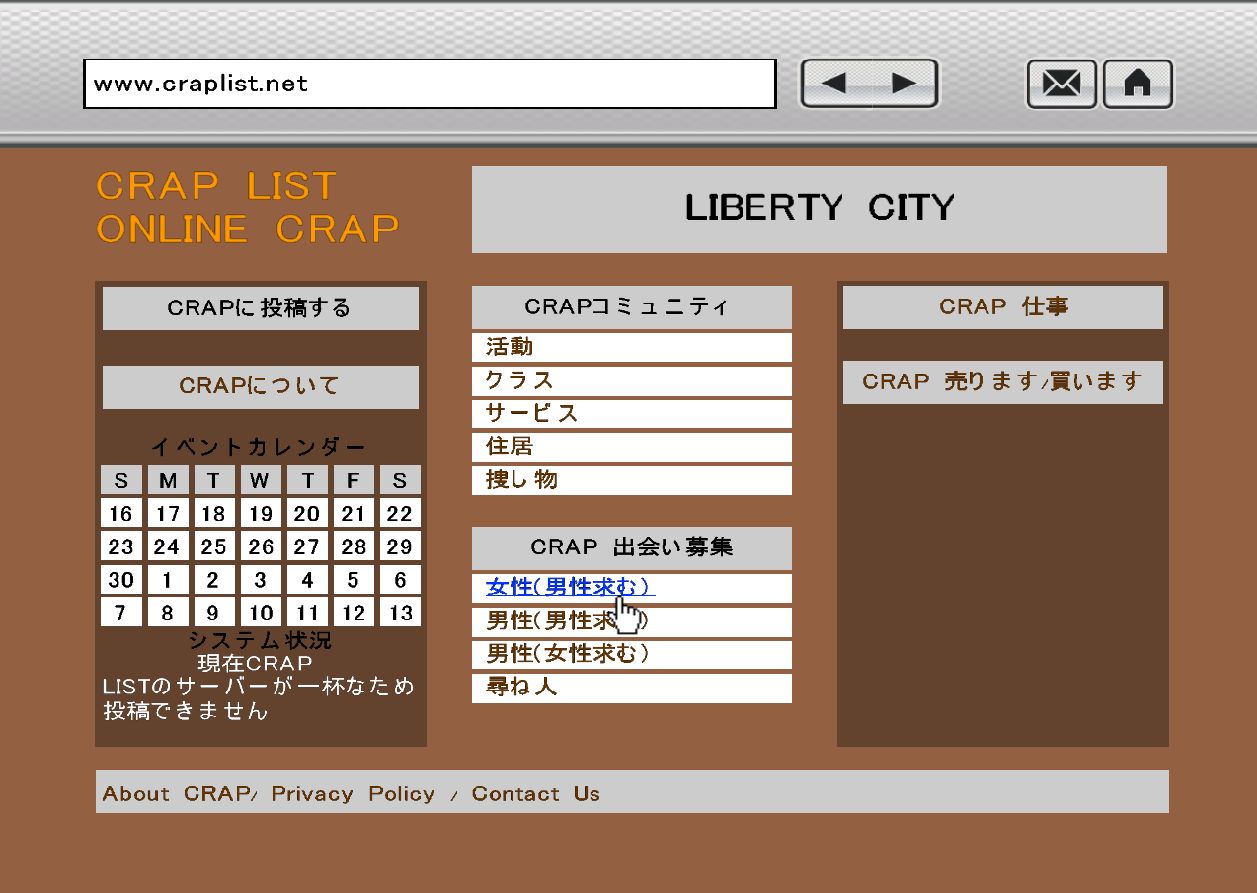Pick calendar day 29

click(x=400, y=547)
